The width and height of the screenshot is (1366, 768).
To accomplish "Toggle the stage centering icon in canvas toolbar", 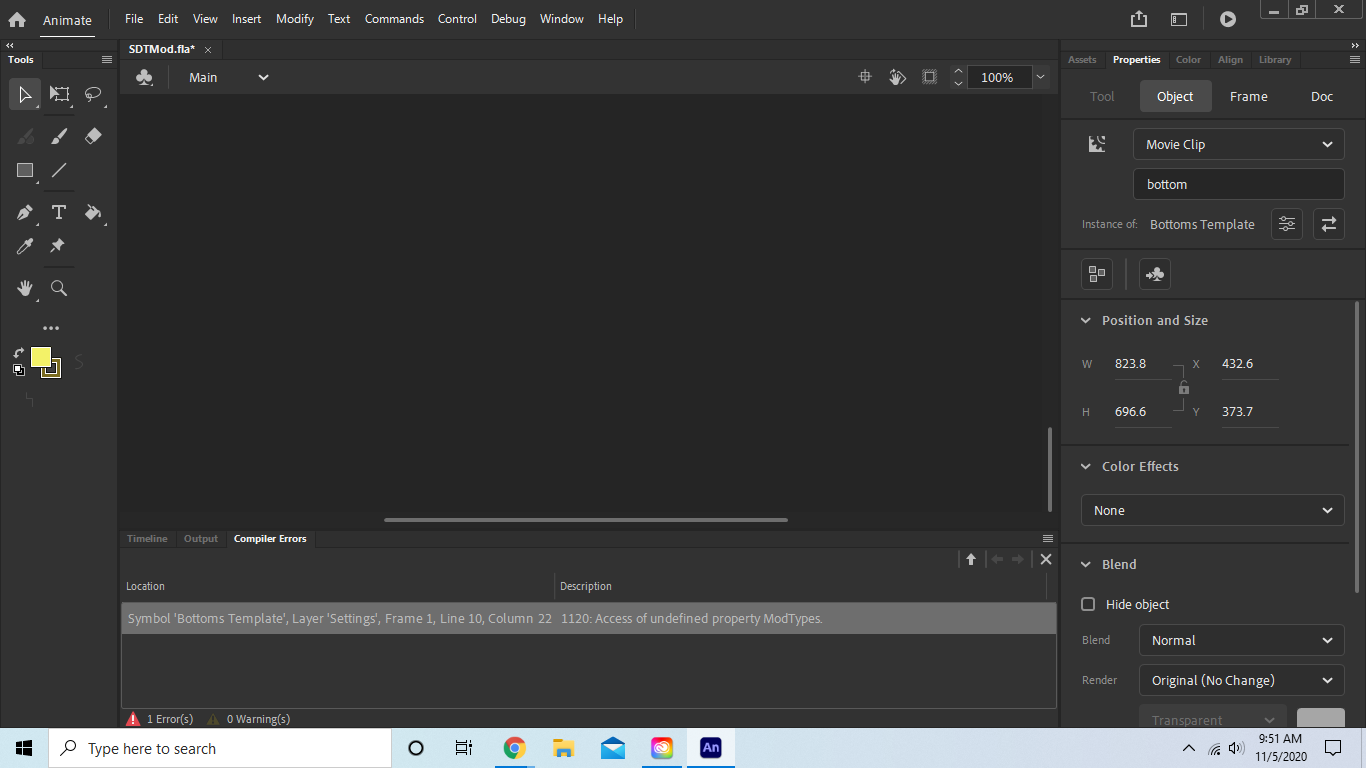I will click(x=864, y=76).
